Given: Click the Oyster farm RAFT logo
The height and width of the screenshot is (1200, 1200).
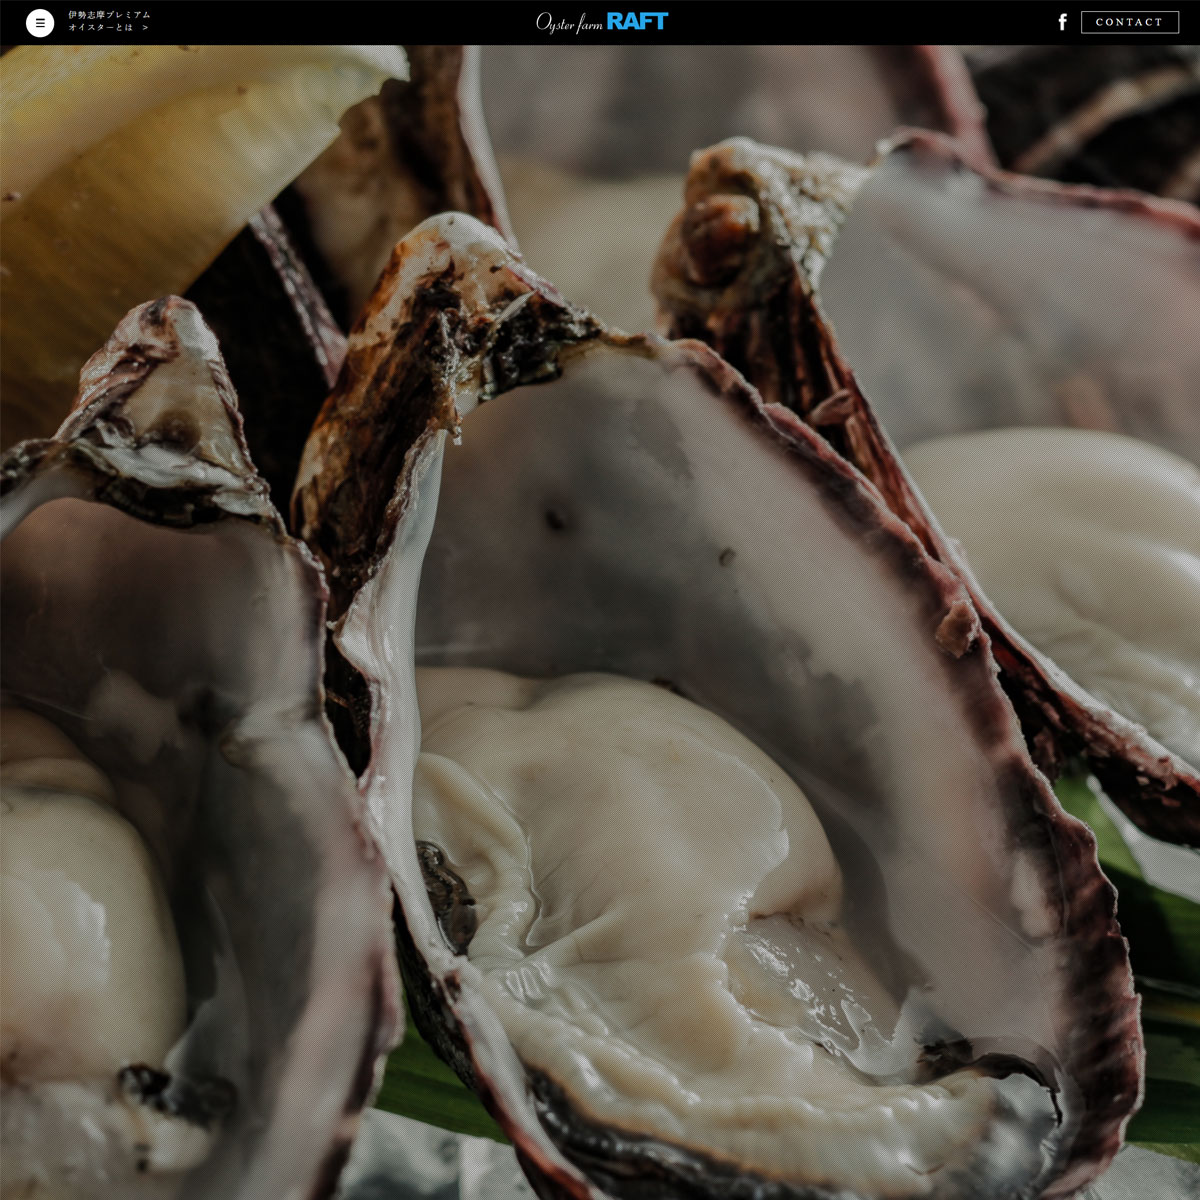Looking at the screenshot, I should 601,22.
